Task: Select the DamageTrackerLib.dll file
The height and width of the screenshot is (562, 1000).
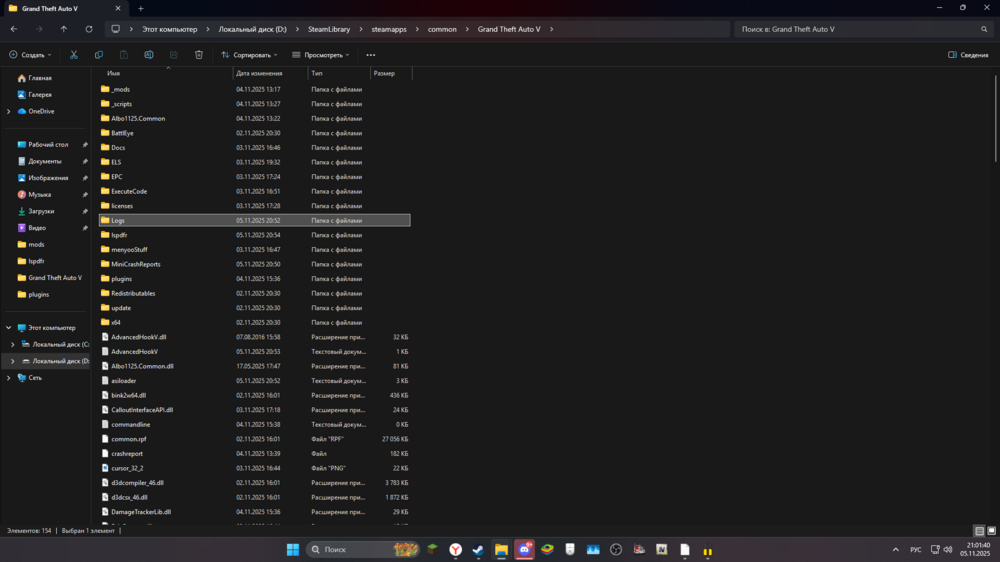Action: pyautogui.click(x=254, y=512)
